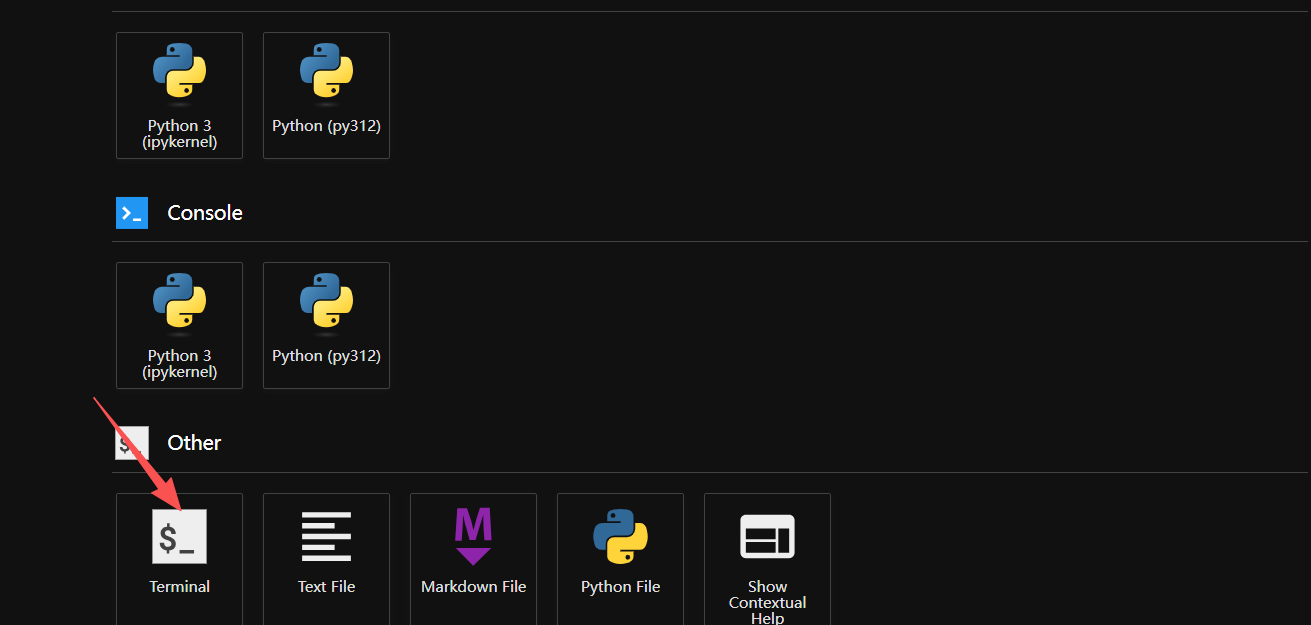Click the Terminal card label

[180, 587]
